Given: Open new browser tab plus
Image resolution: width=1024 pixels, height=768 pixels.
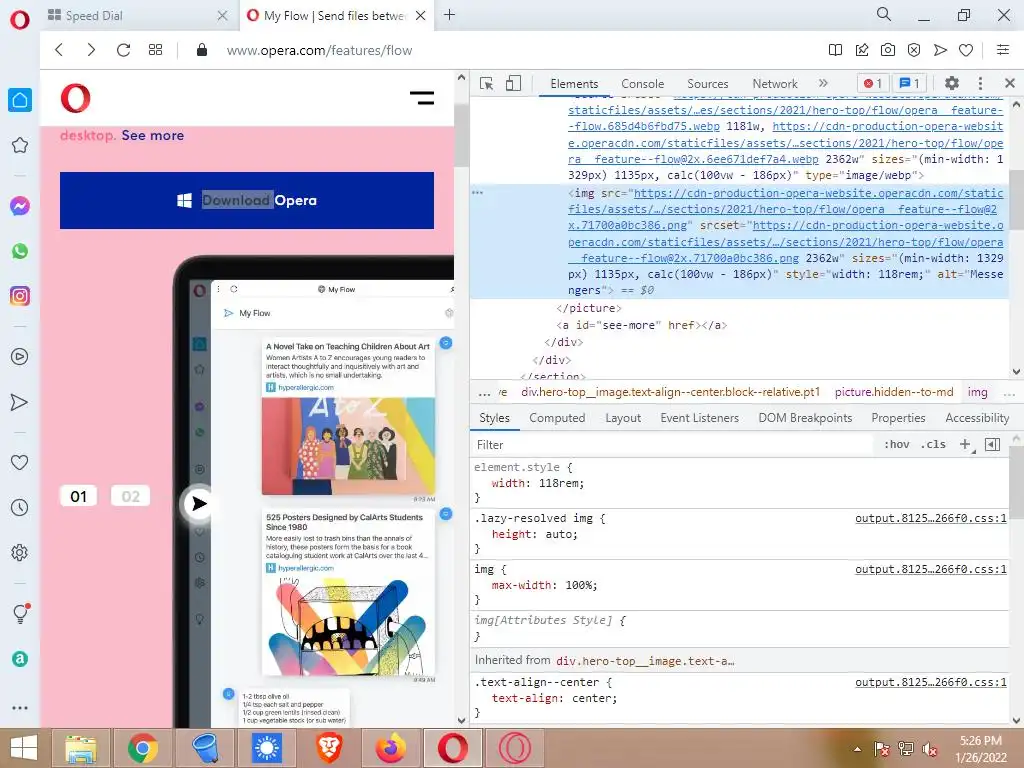Looking at the screenshot, I should (x=449, y=15).
